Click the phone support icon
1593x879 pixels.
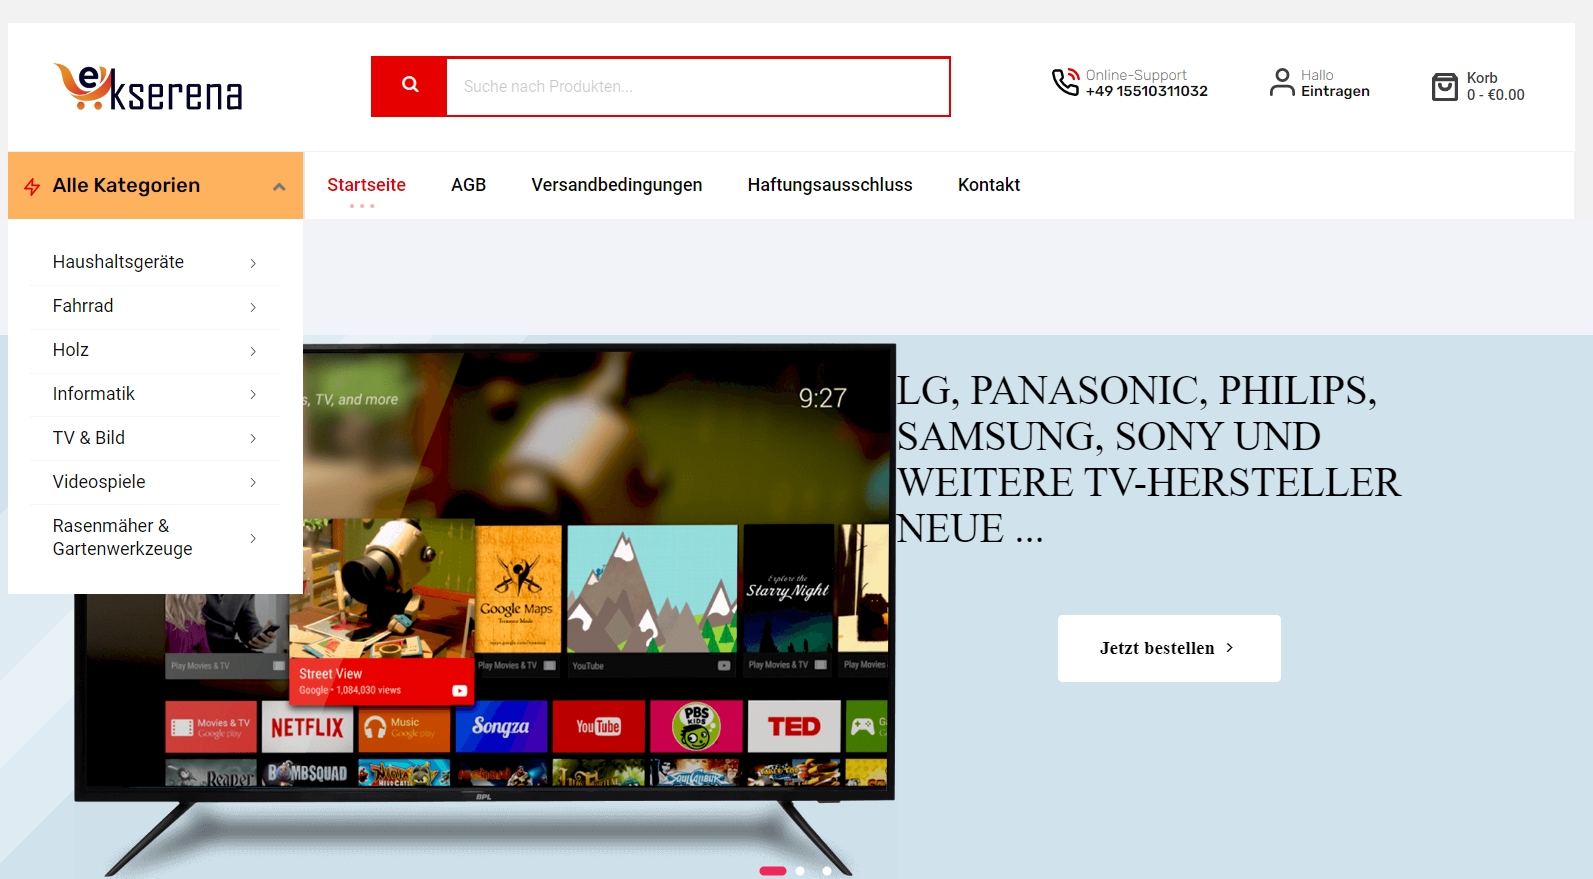click(x=1066, y=82)
